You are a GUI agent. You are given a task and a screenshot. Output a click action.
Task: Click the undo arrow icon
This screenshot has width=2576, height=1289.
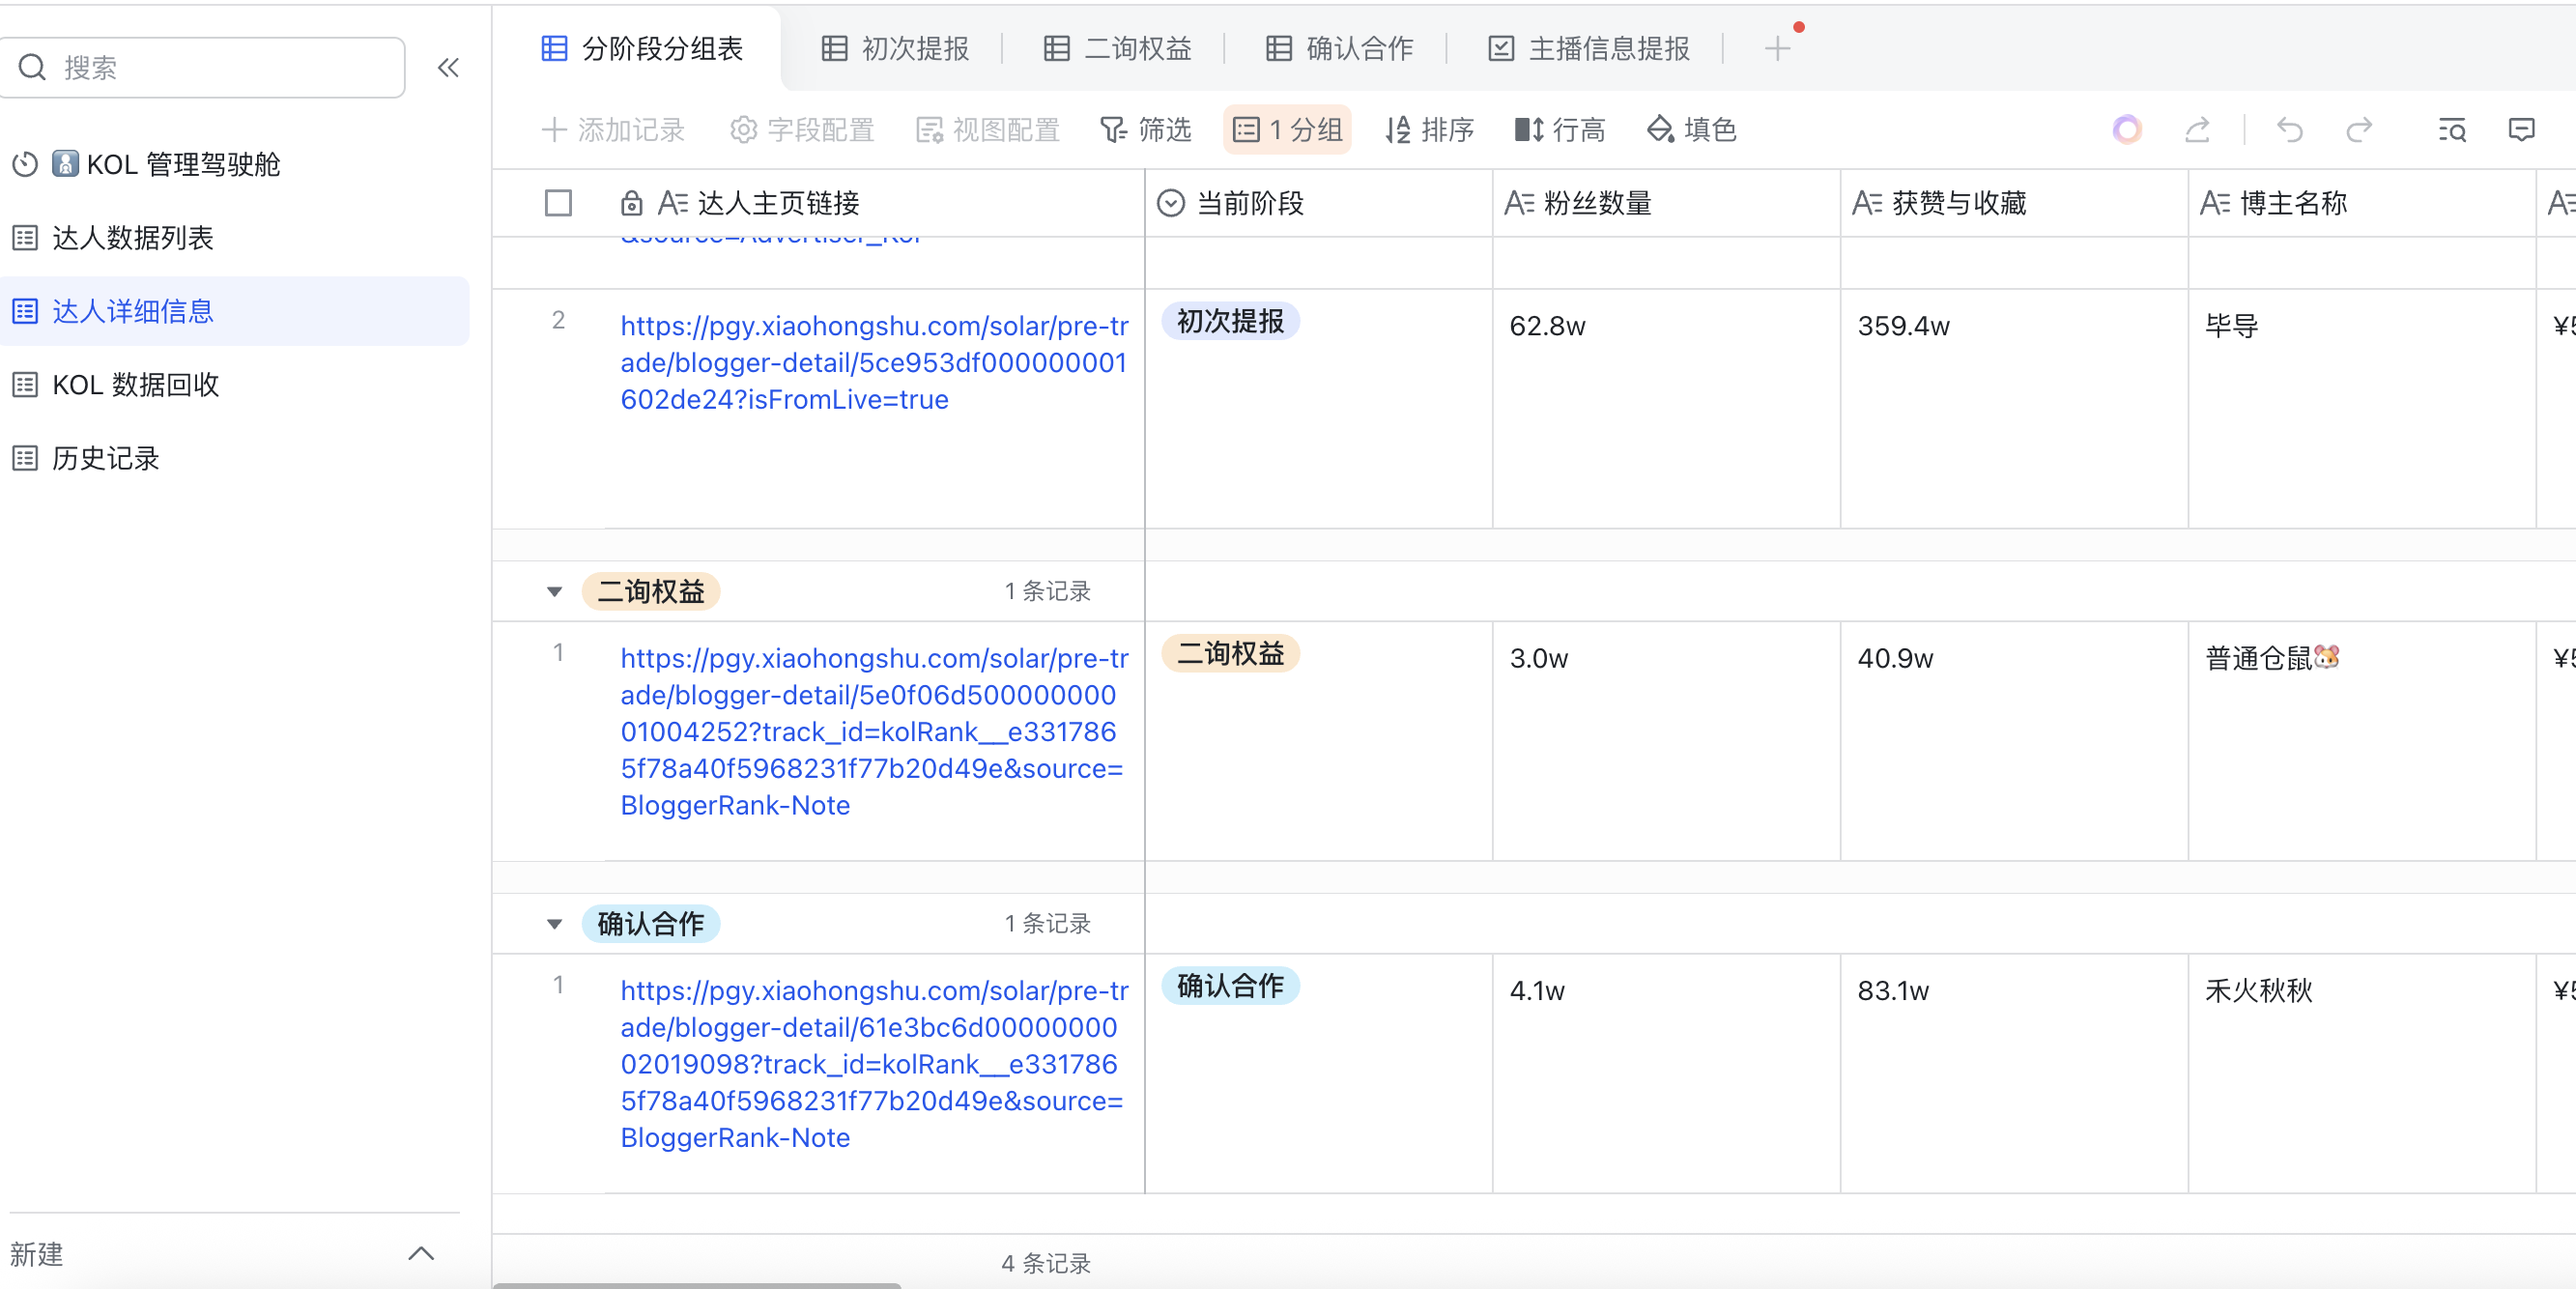click(2289, 130)
